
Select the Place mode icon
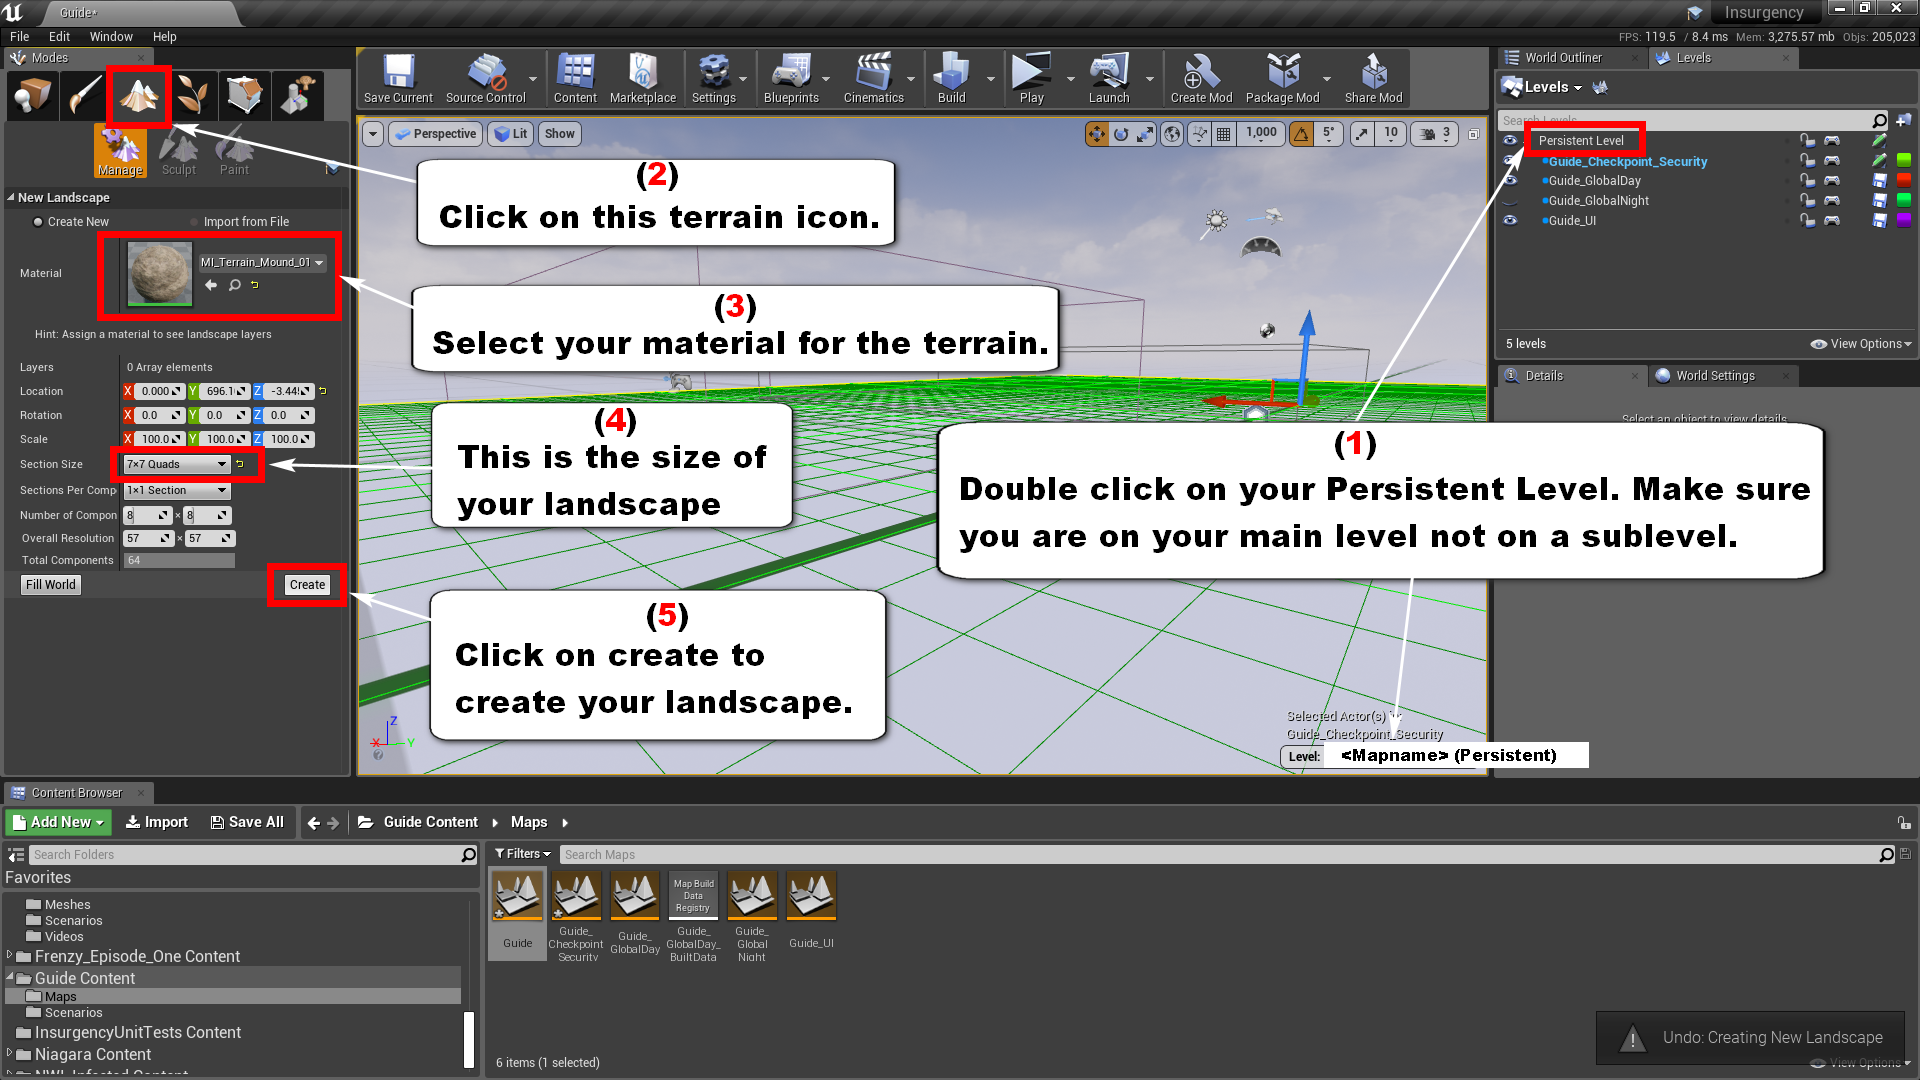pos(32,96)
